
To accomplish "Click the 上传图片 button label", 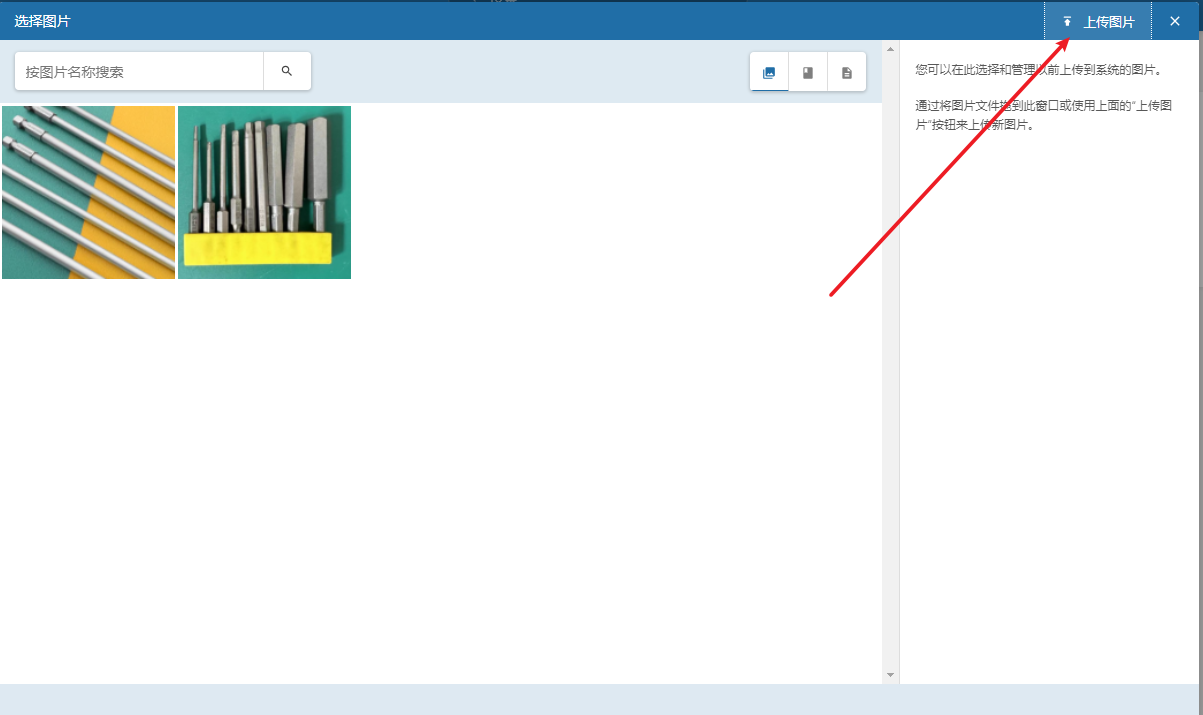I will [1109, 22].
